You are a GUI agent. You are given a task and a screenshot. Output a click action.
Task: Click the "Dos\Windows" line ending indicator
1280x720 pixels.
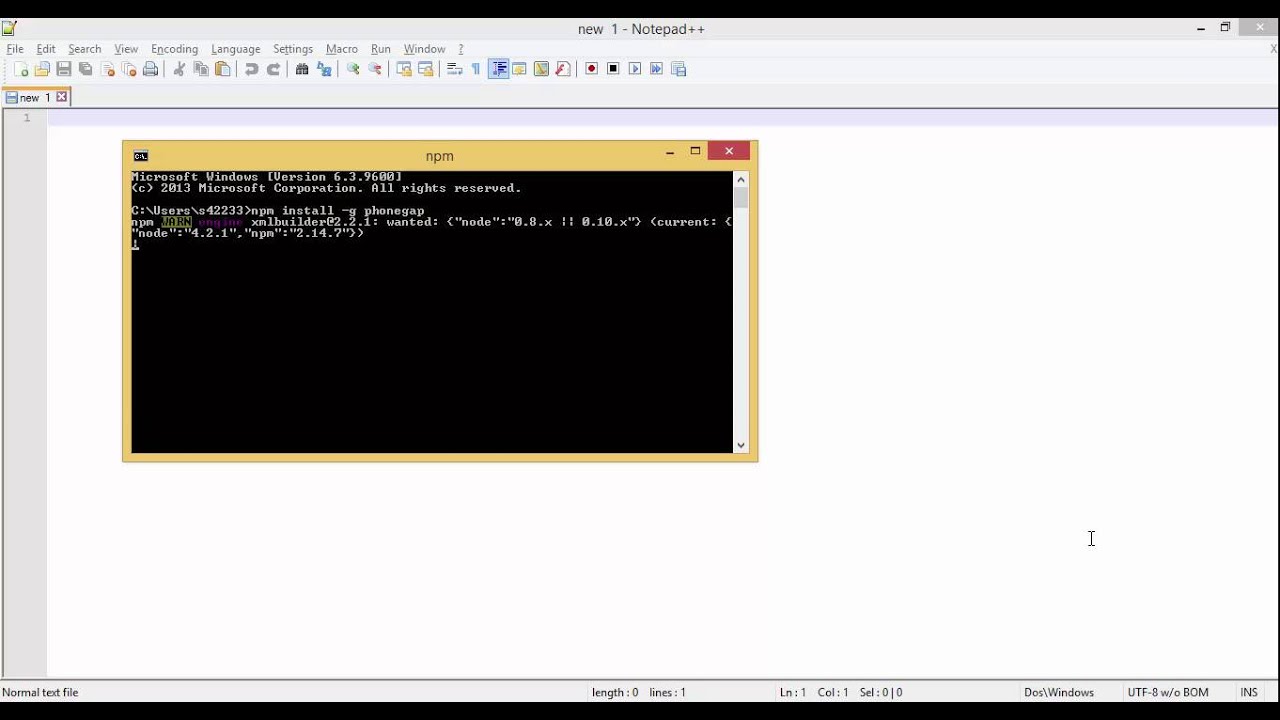click(1059, 692)
